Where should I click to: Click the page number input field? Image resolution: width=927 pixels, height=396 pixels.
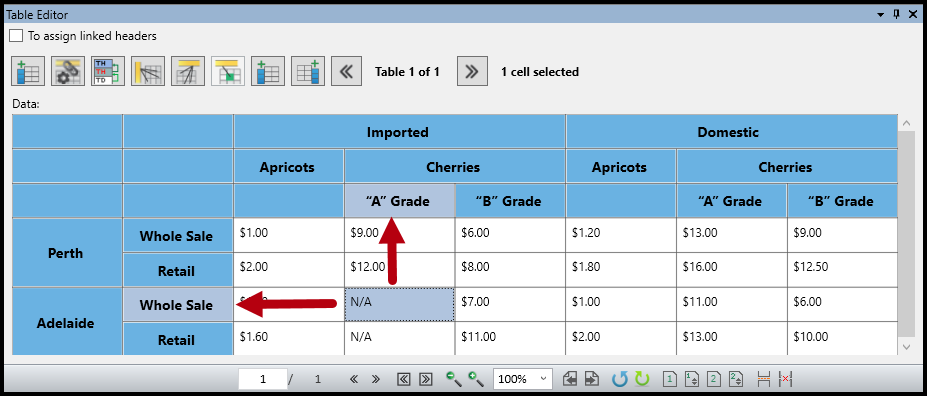pos(262,379)
